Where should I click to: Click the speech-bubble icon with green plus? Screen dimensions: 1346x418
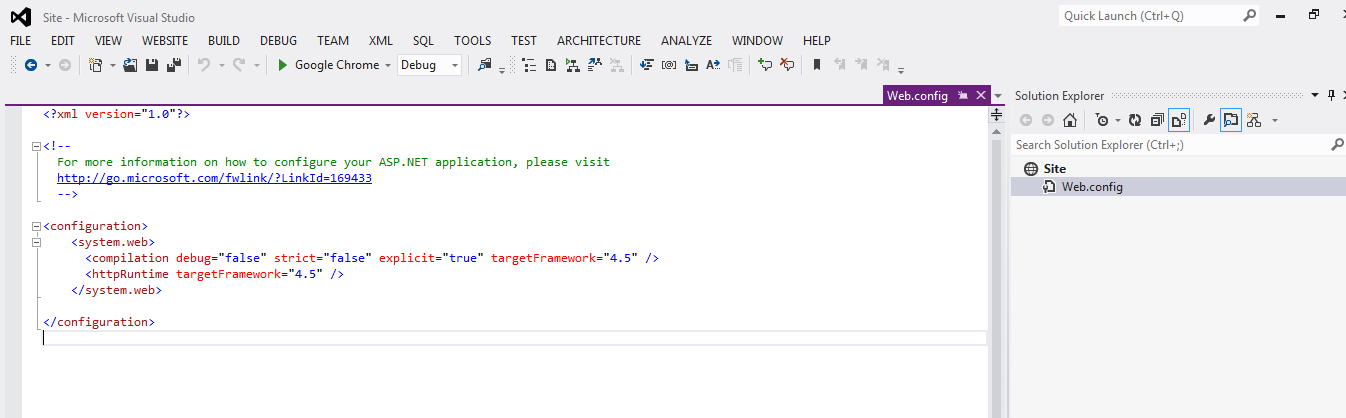coord(765,65)
